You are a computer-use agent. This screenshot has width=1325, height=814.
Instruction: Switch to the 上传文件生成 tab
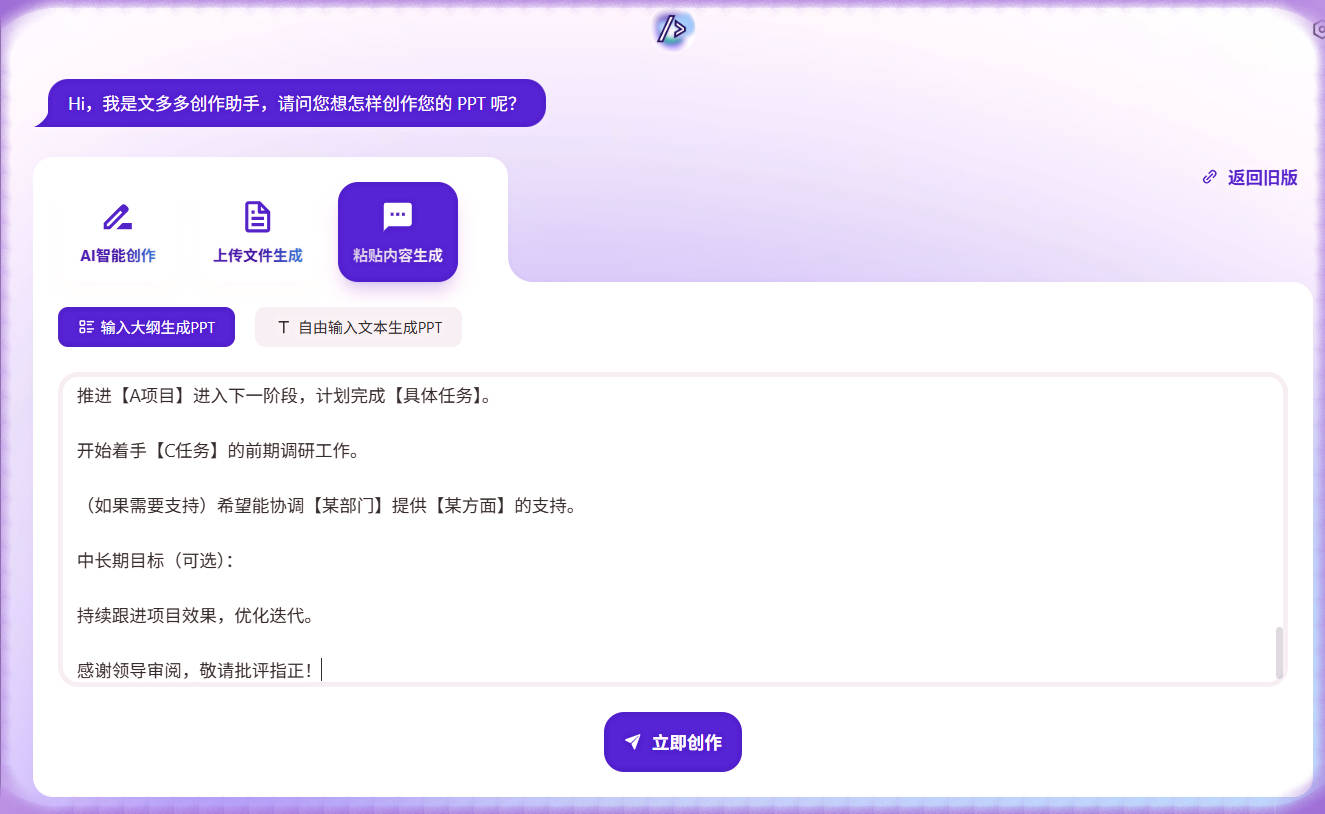click(258, 232)
